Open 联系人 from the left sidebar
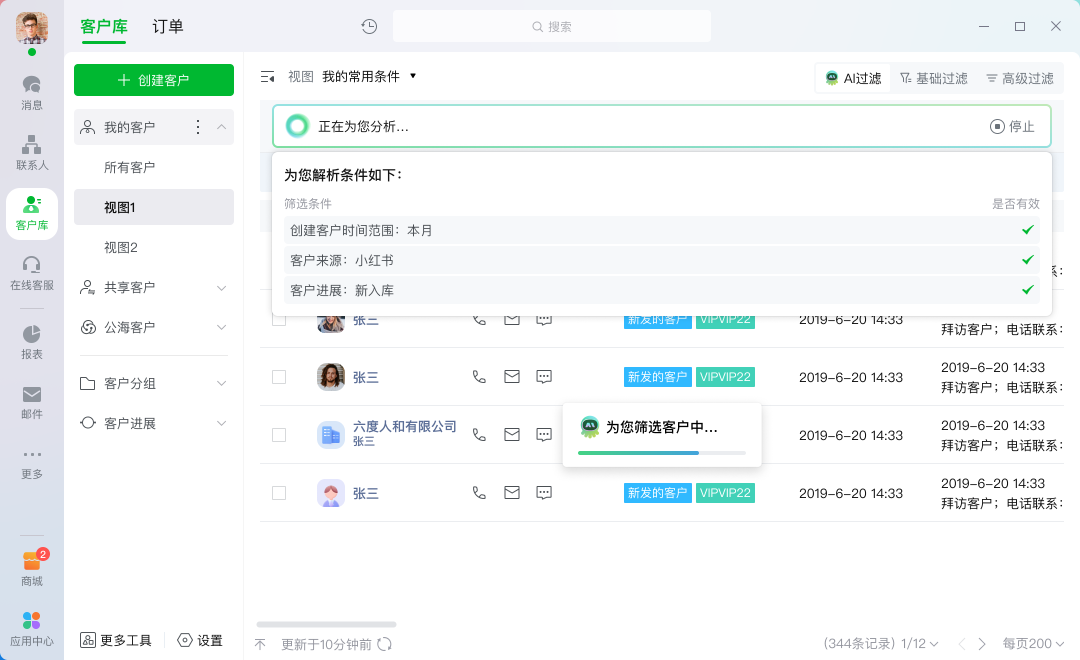The width and height of the screenshot is (1080, 660). click(32, 150)
